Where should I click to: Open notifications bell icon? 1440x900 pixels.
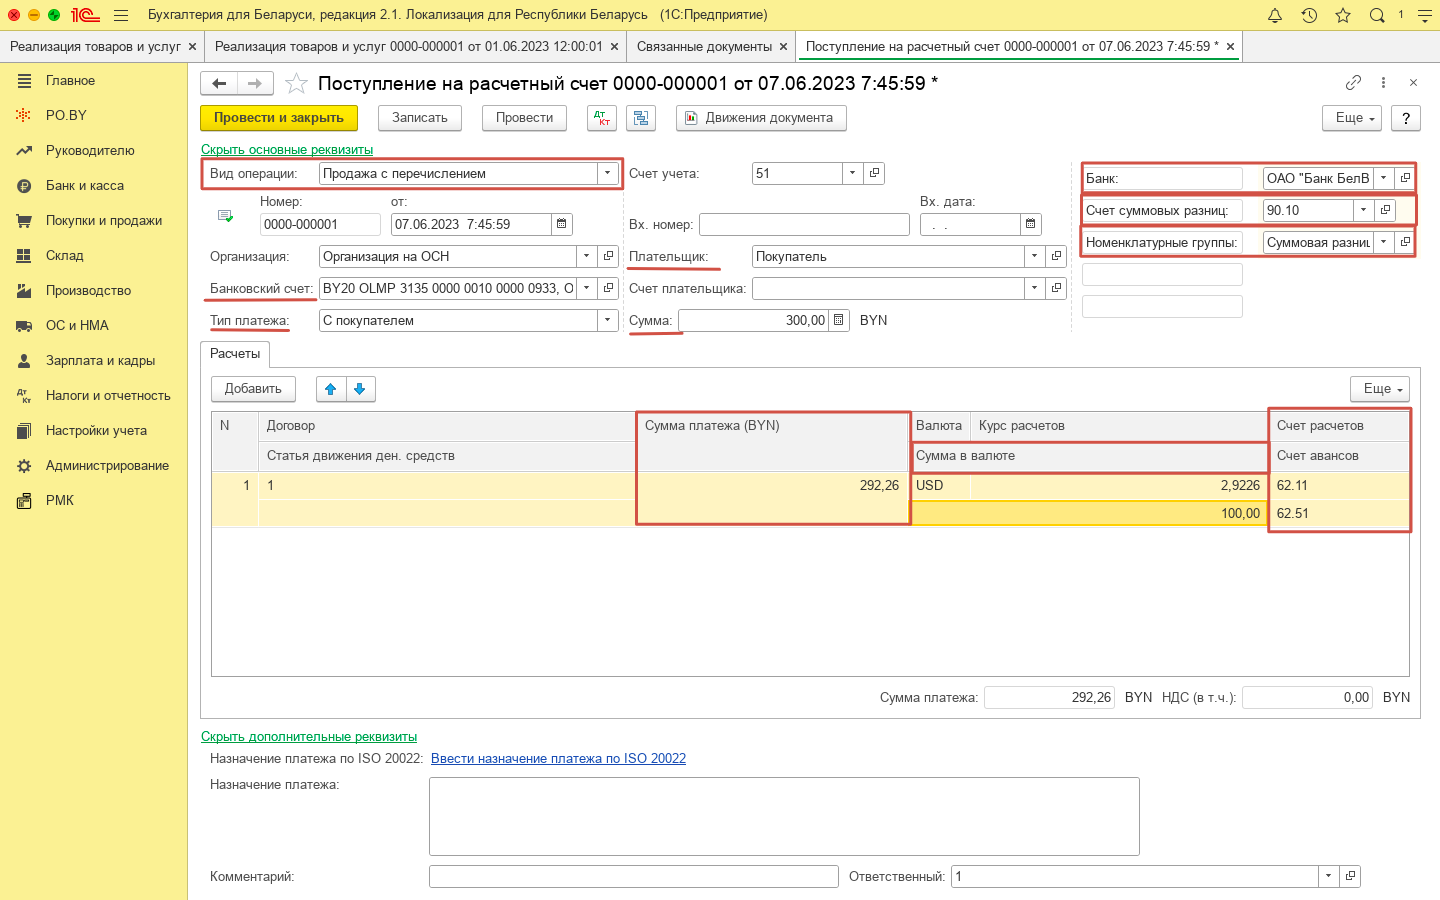click(1275, 15)
